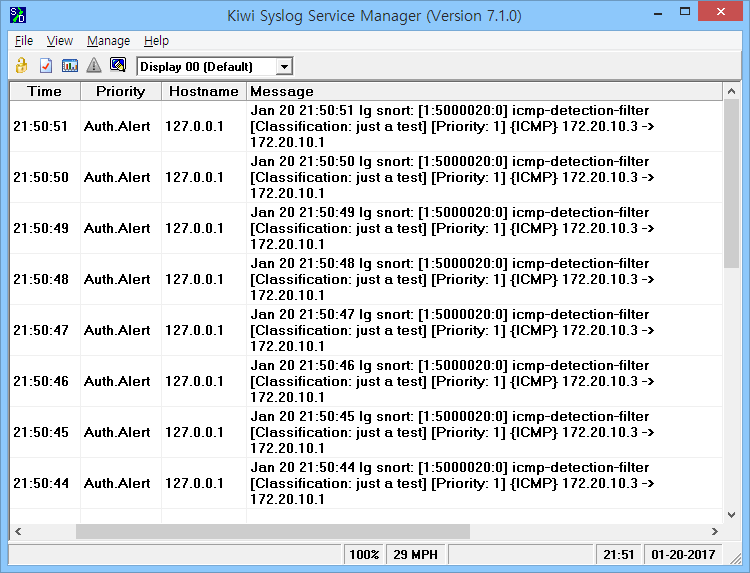Click the red checkmark document toolbar icon
This screenshot has height=573, width=750.
46,66
